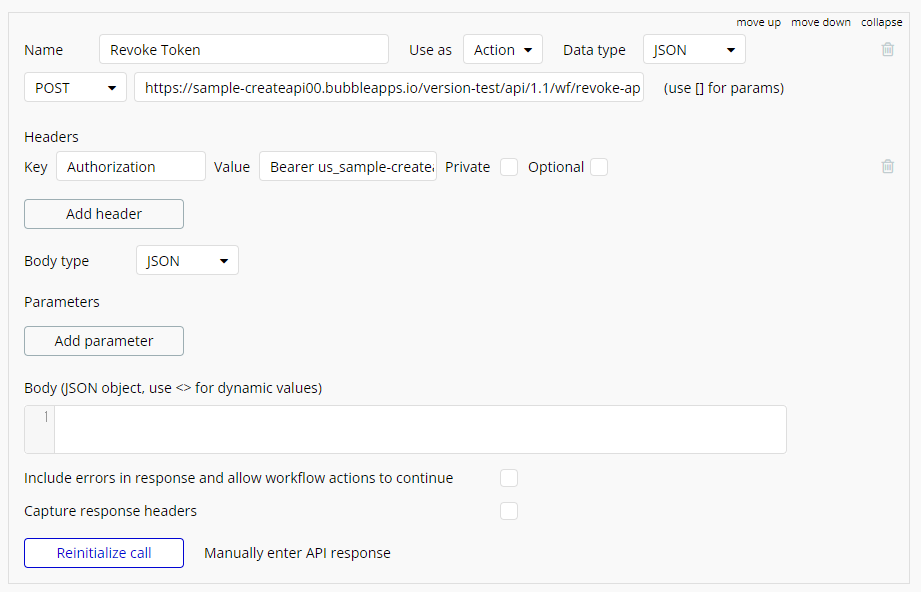Click the Add header button
The width and height of the screenshot is (921, 592).
click(x=104, y=214)
